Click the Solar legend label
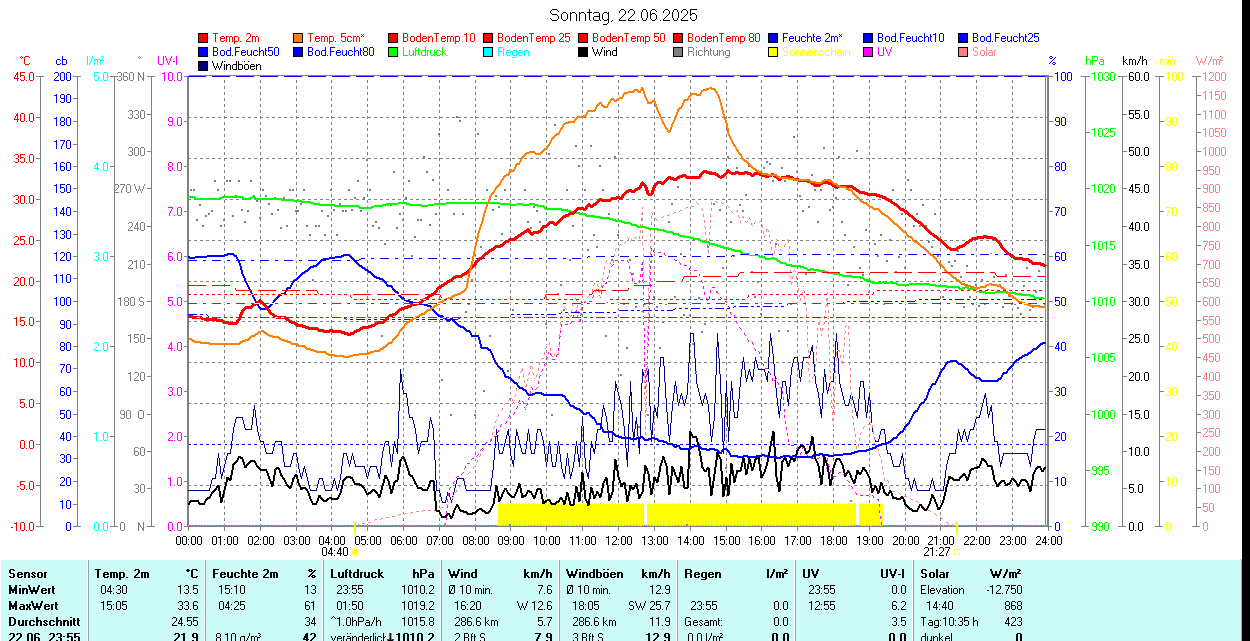This screenshot has width=1250, height=641. click(984, 52)
